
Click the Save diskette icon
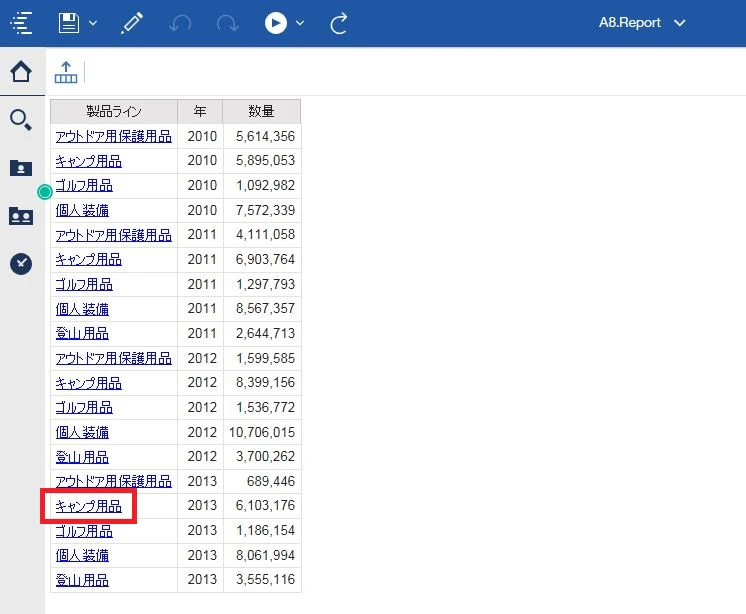[69, 23]
